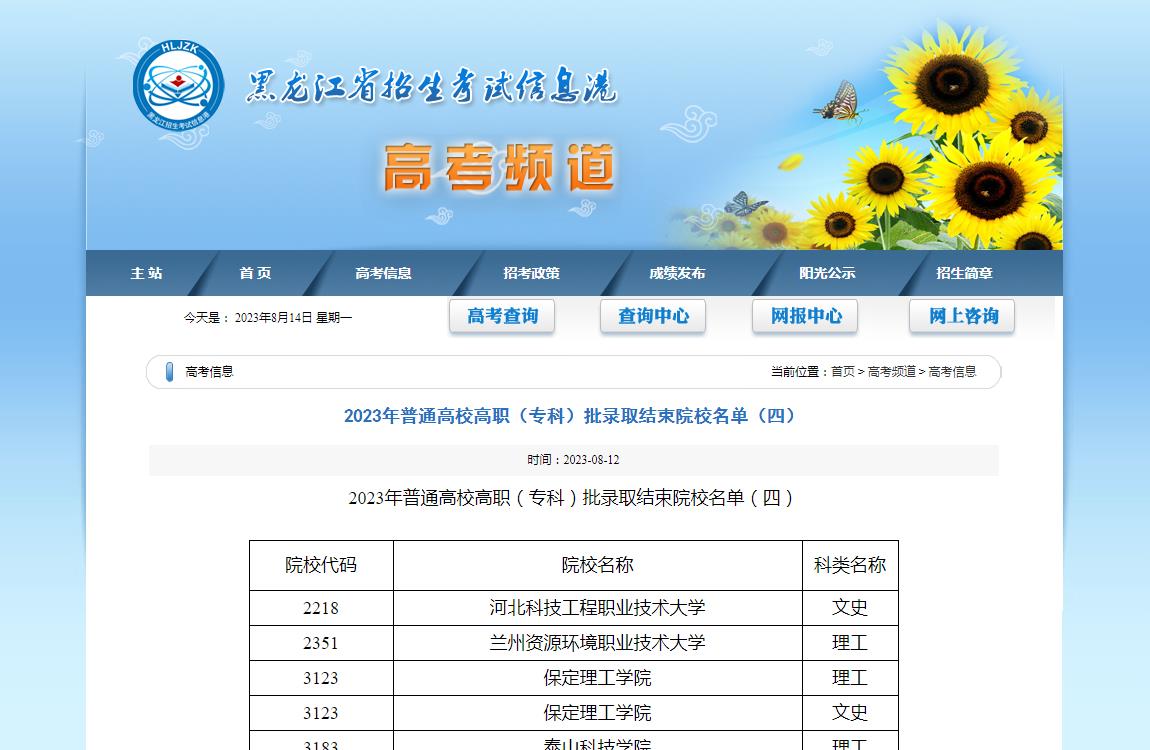
Task: Open the 主站 menu item
Action: click(146, 273)
